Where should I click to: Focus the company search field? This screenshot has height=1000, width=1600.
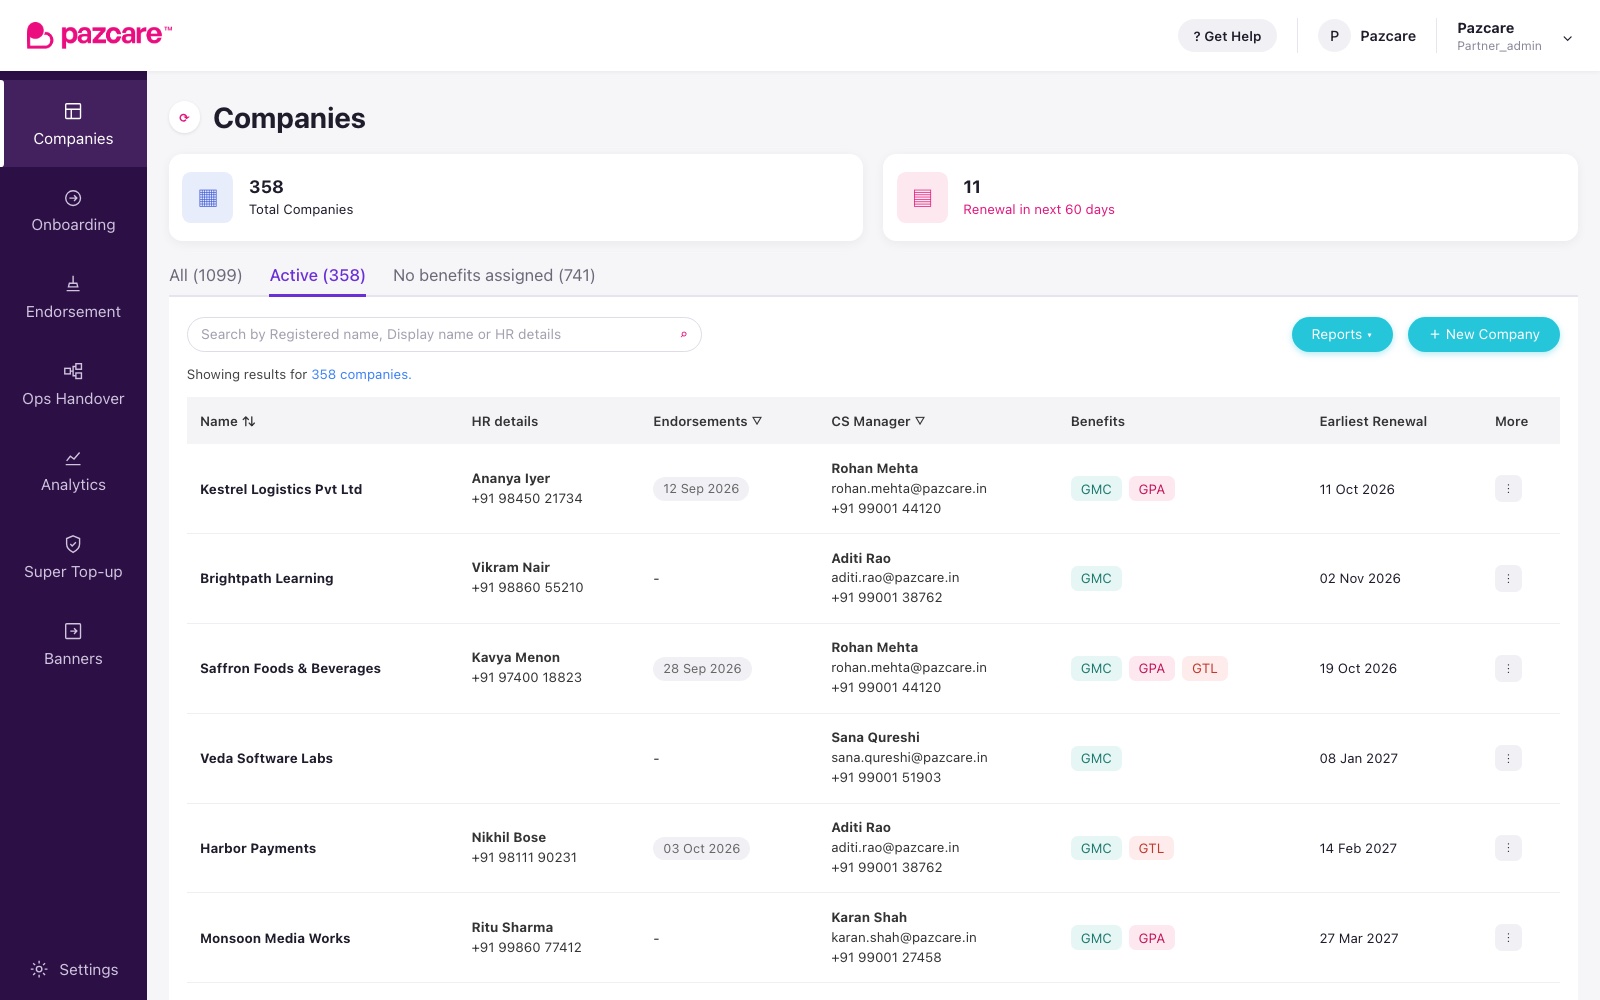pyautogui.click(x=444, y=335)
